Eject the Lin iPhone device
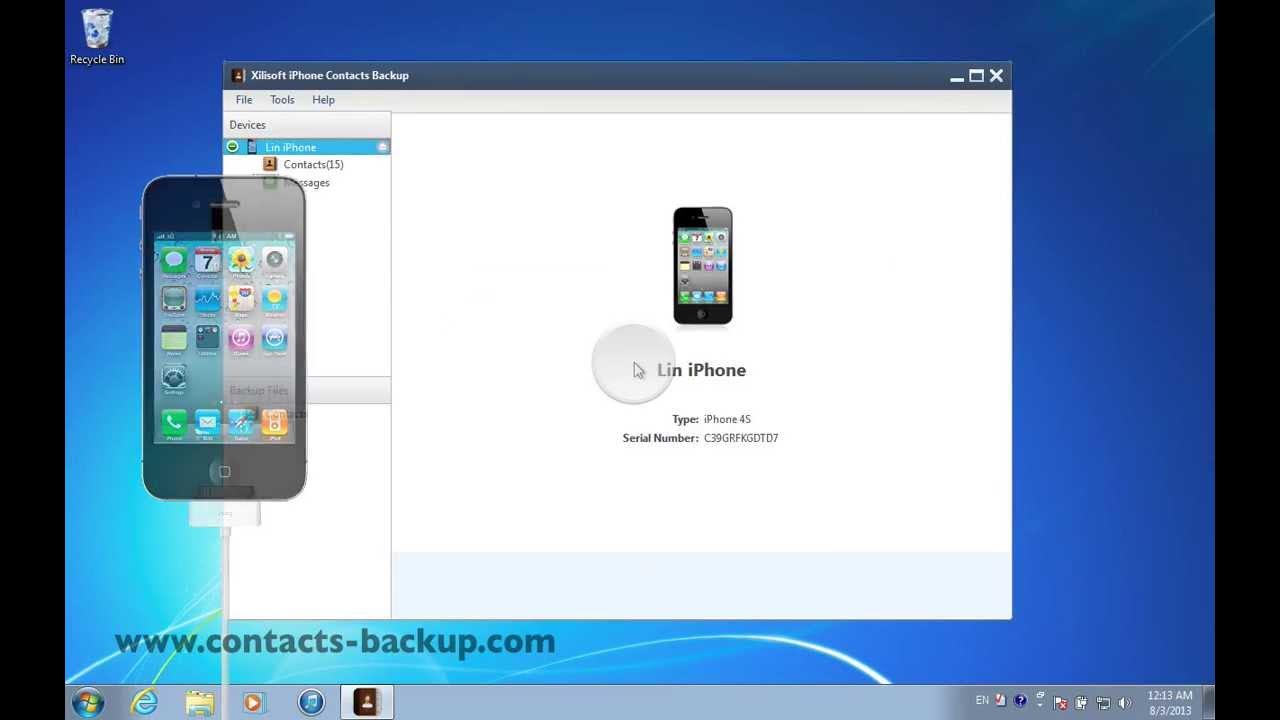This screenshot has height=720, width=1280. click(x=382, y=147)
